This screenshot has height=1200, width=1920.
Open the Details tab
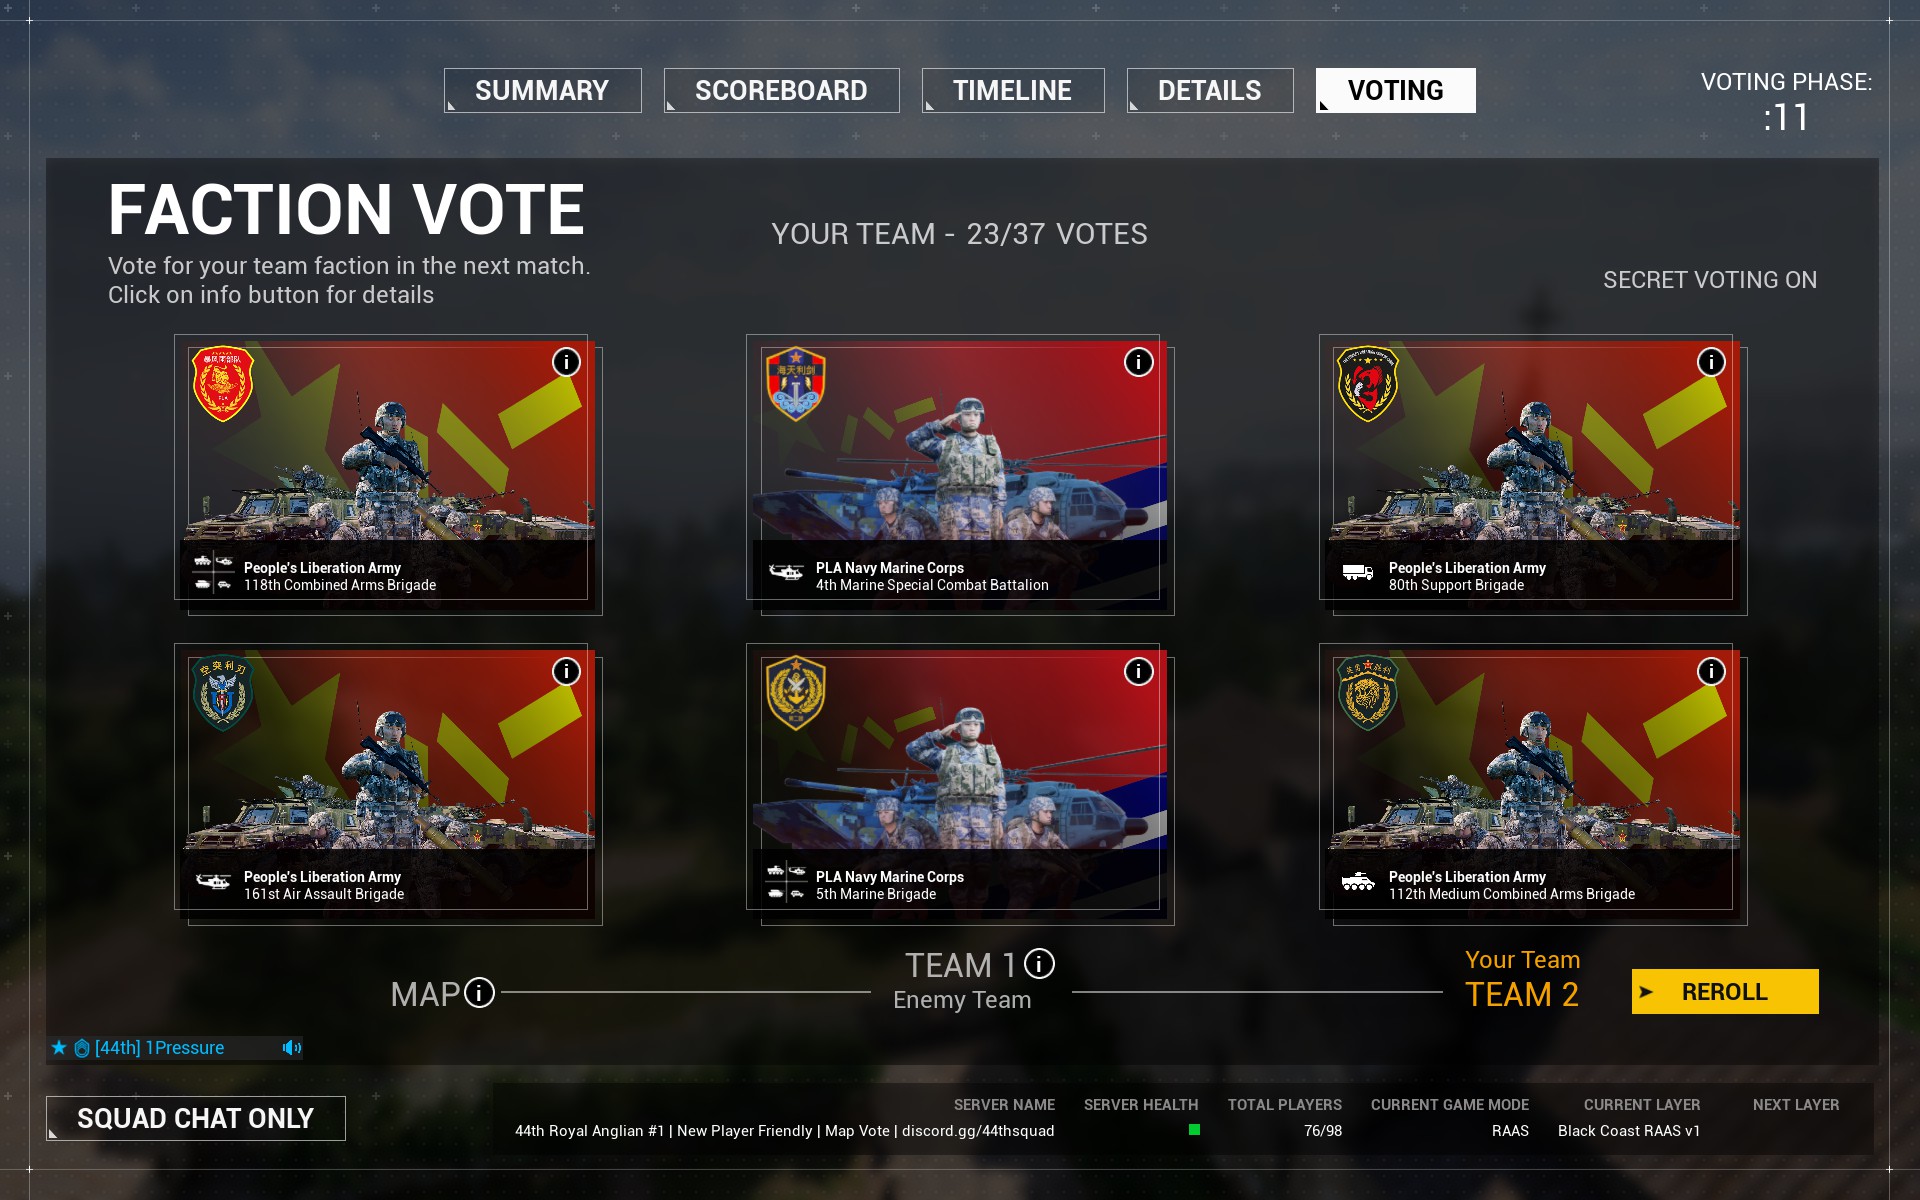(x=1210, y=90)
